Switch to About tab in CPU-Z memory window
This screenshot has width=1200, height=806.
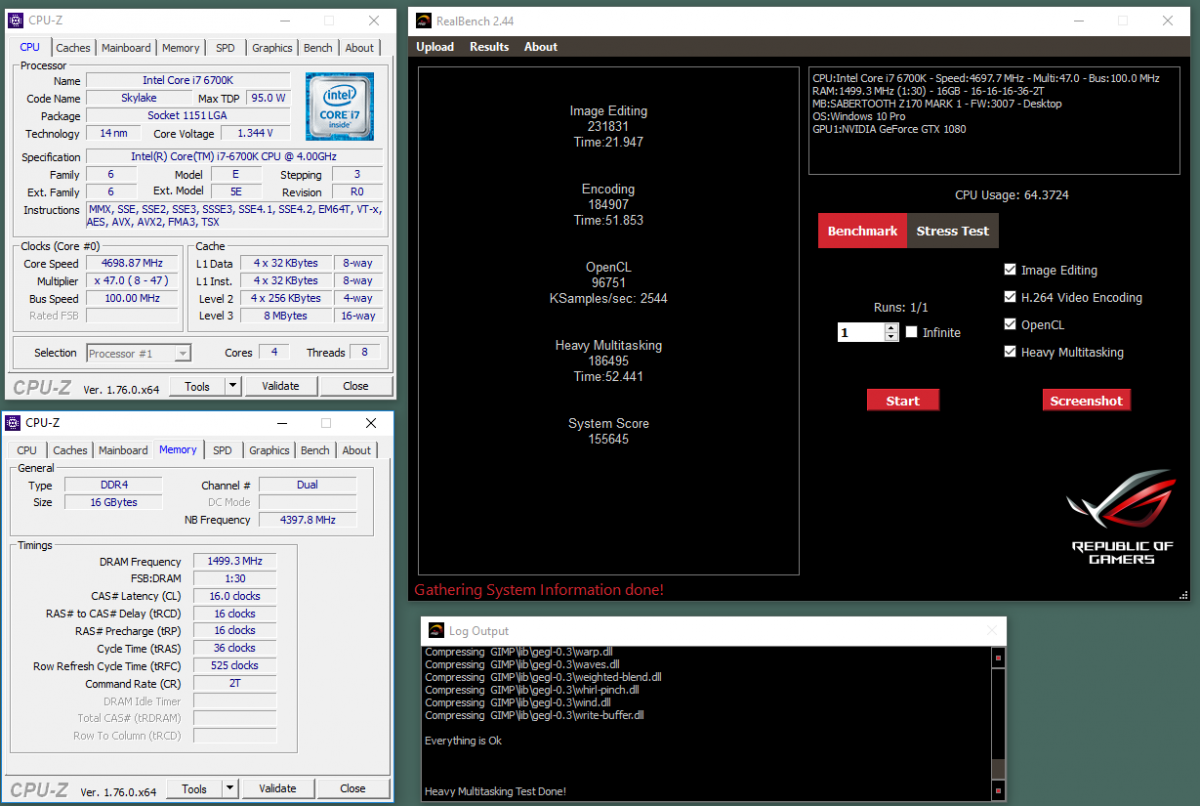[x=357, y=451]
